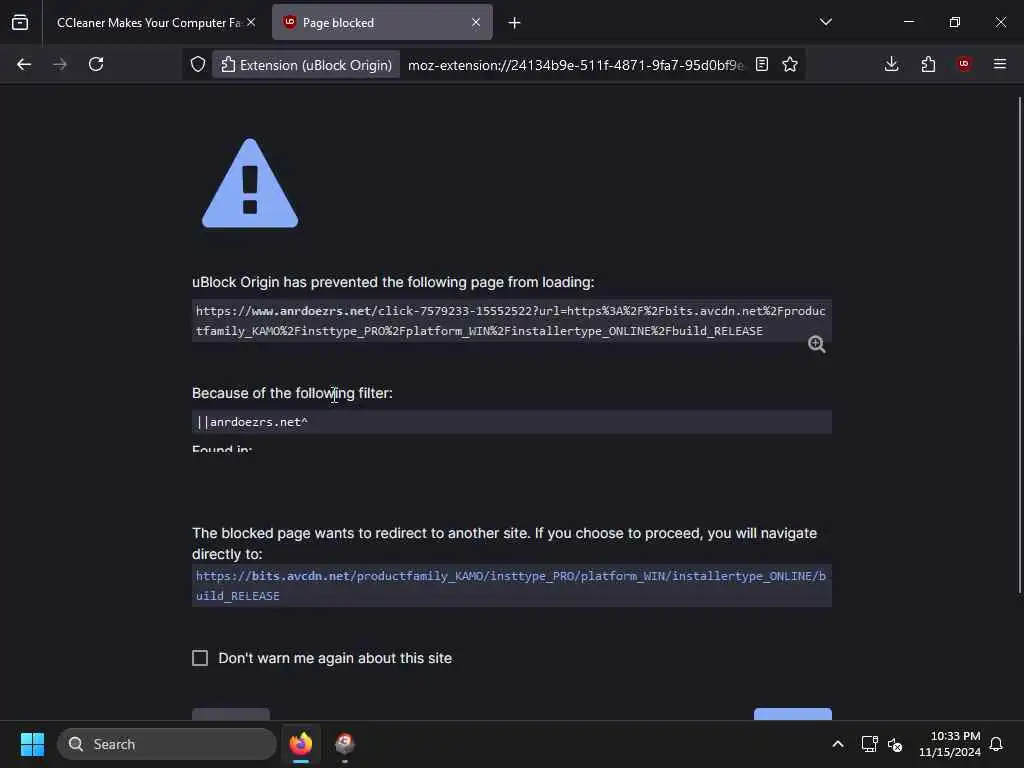
Task: Close the CCleaner tab
Action: click(x=251, y=22)
